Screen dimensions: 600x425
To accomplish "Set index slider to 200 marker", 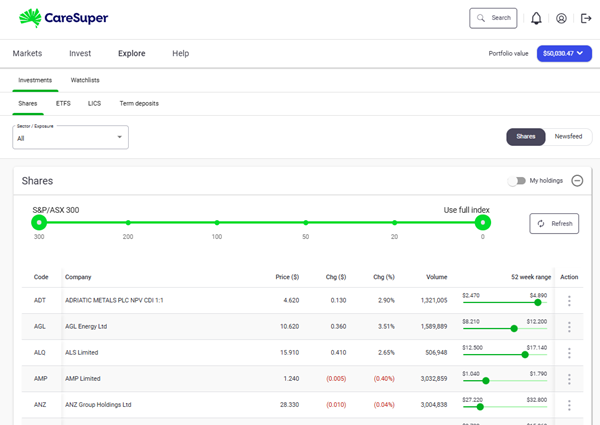I will click(128, 222).
